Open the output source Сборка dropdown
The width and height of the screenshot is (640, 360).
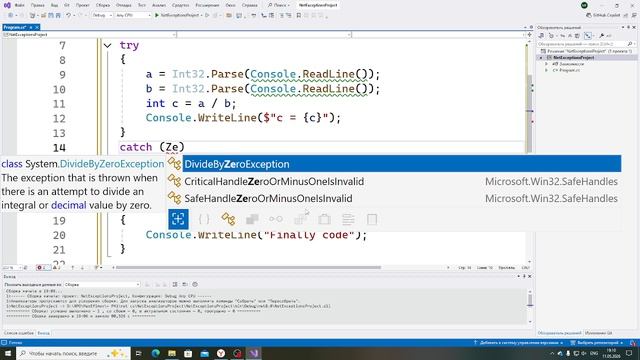tap(102, 284)
